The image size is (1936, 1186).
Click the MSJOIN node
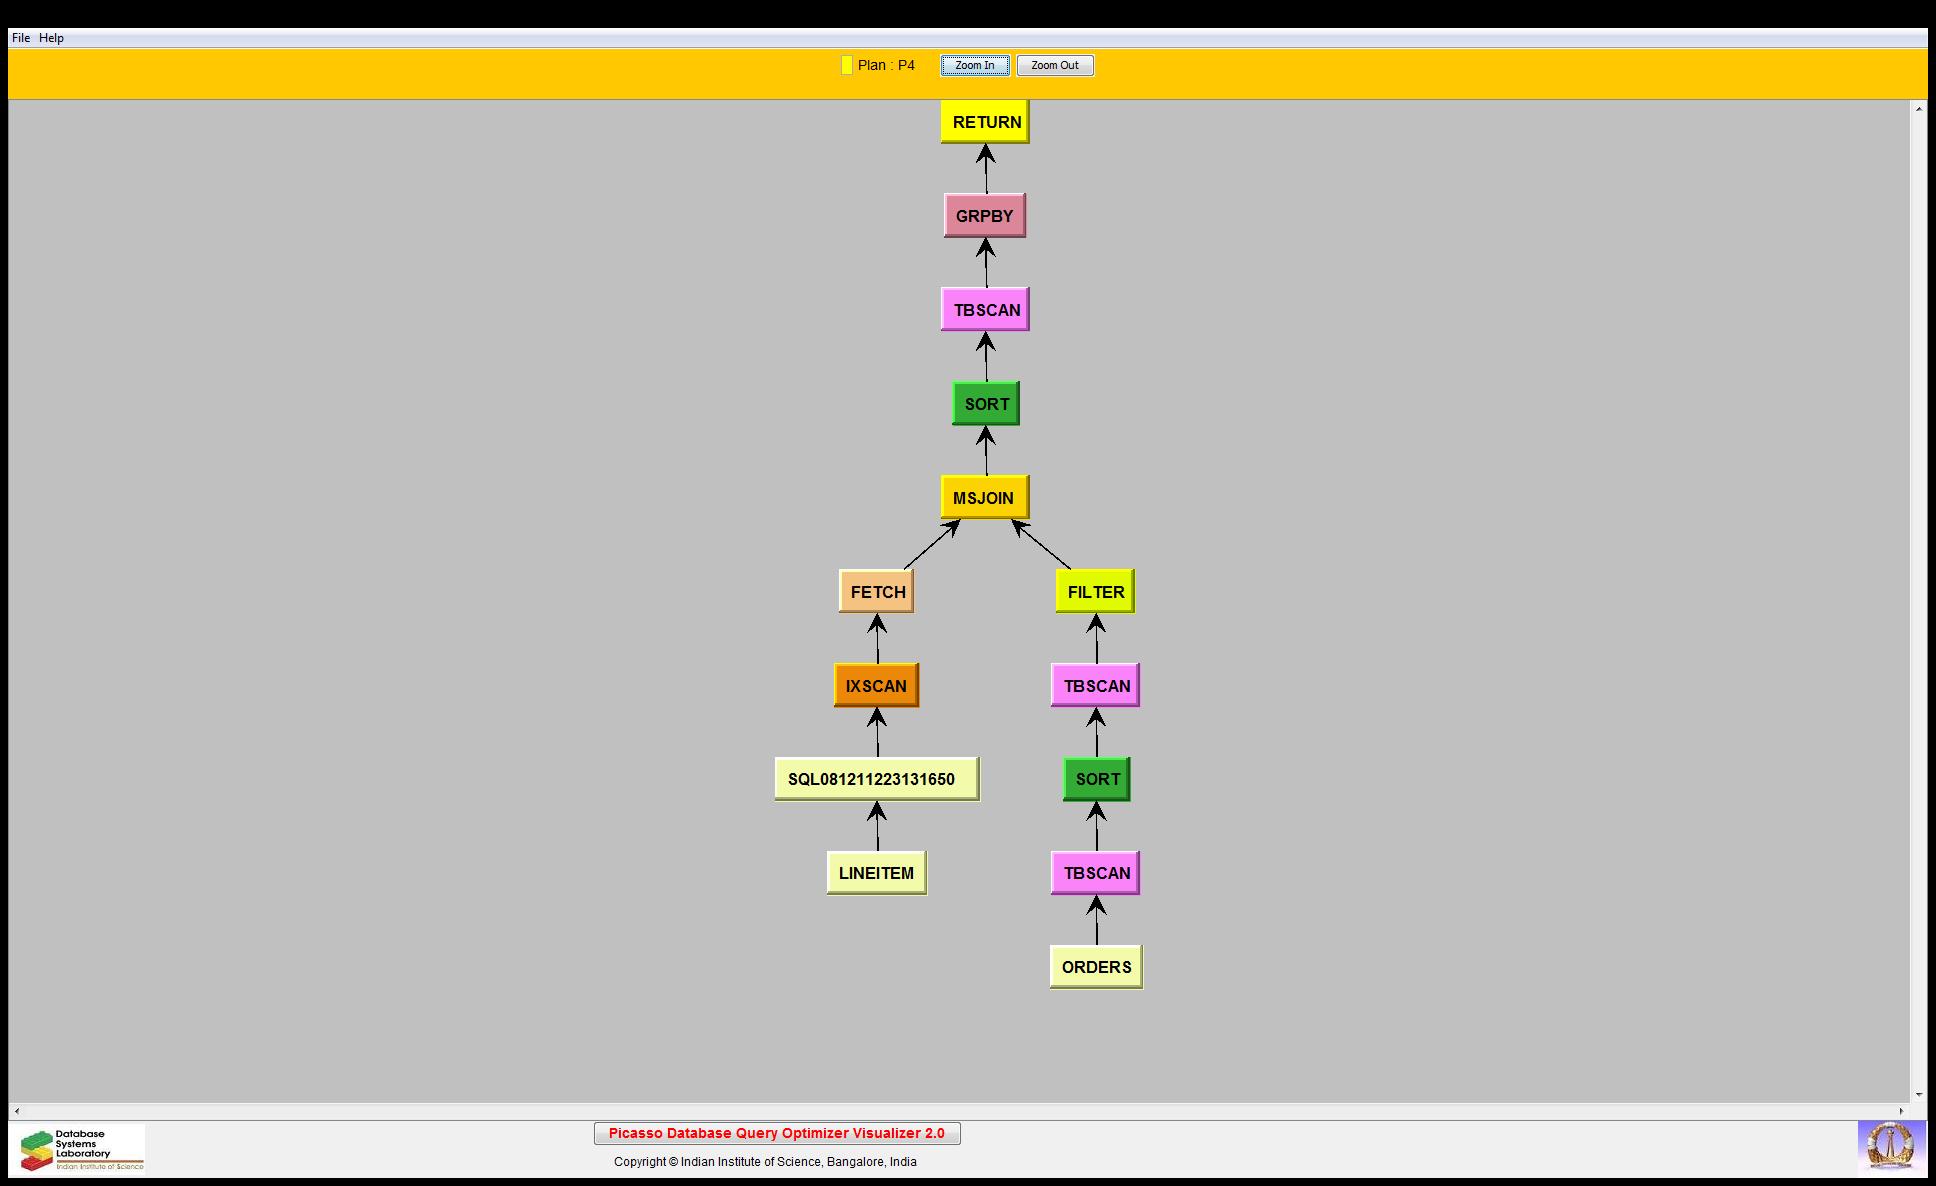(984, 498)
